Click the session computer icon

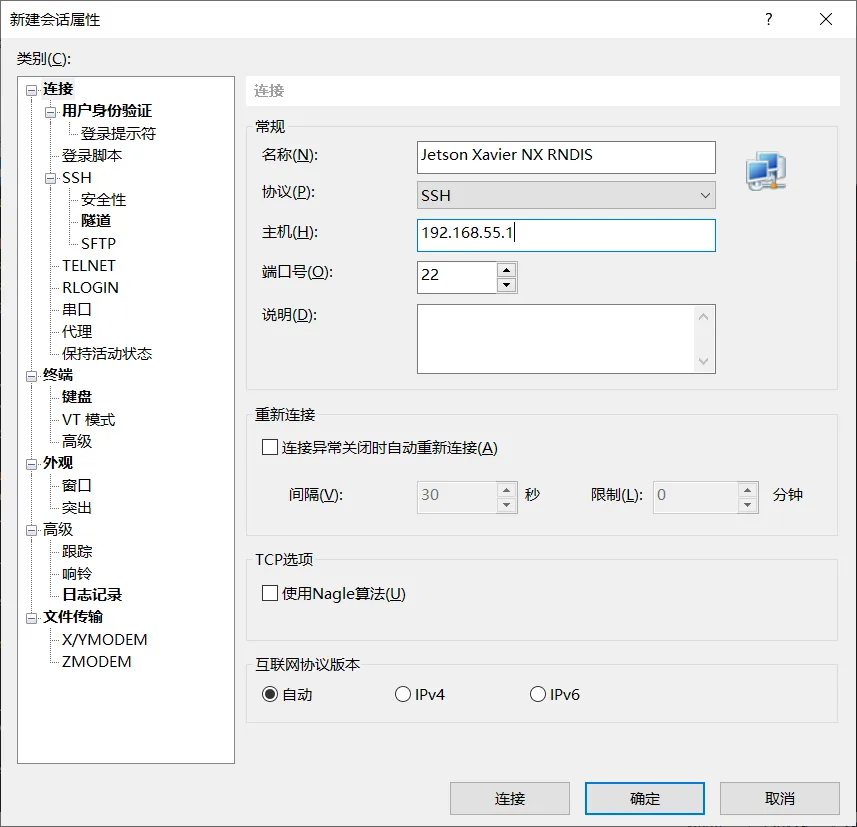[x=766, y=171]
